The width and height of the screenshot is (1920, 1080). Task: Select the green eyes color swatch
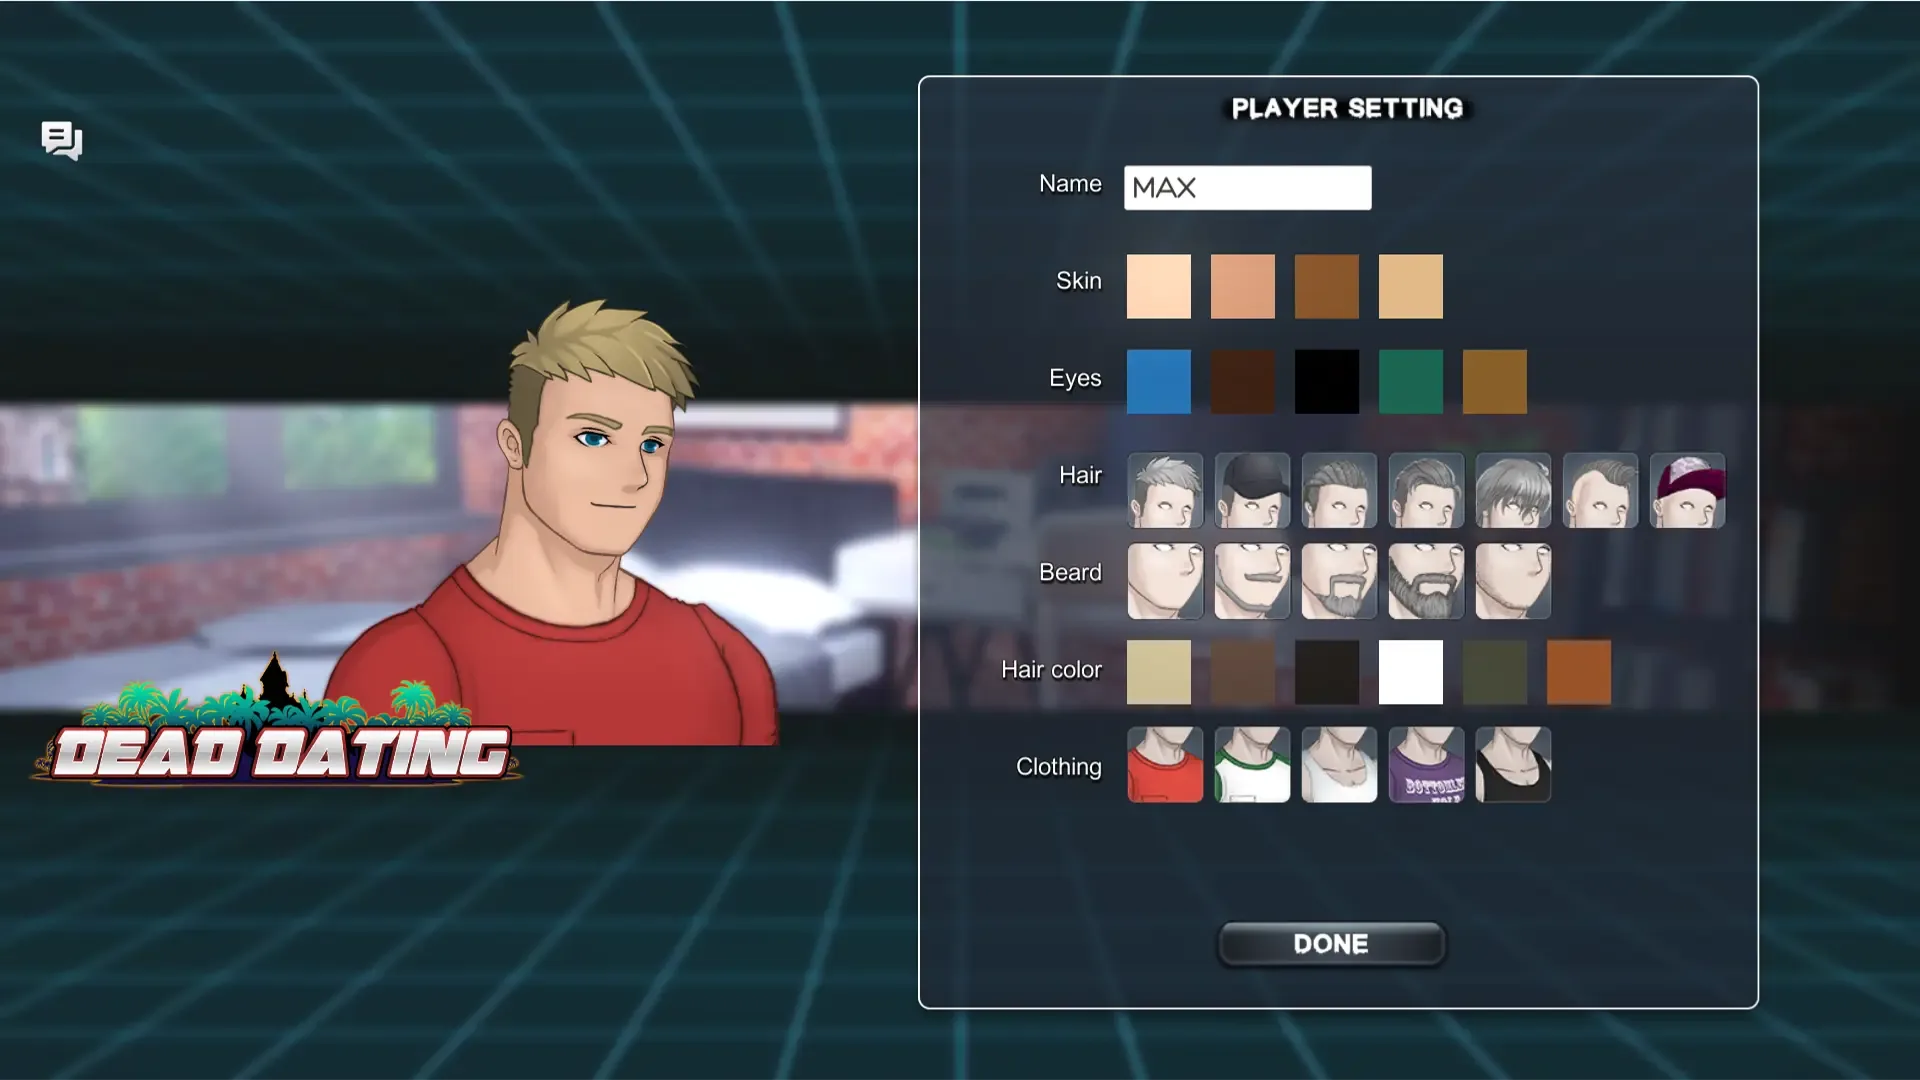click(1410, 381)
